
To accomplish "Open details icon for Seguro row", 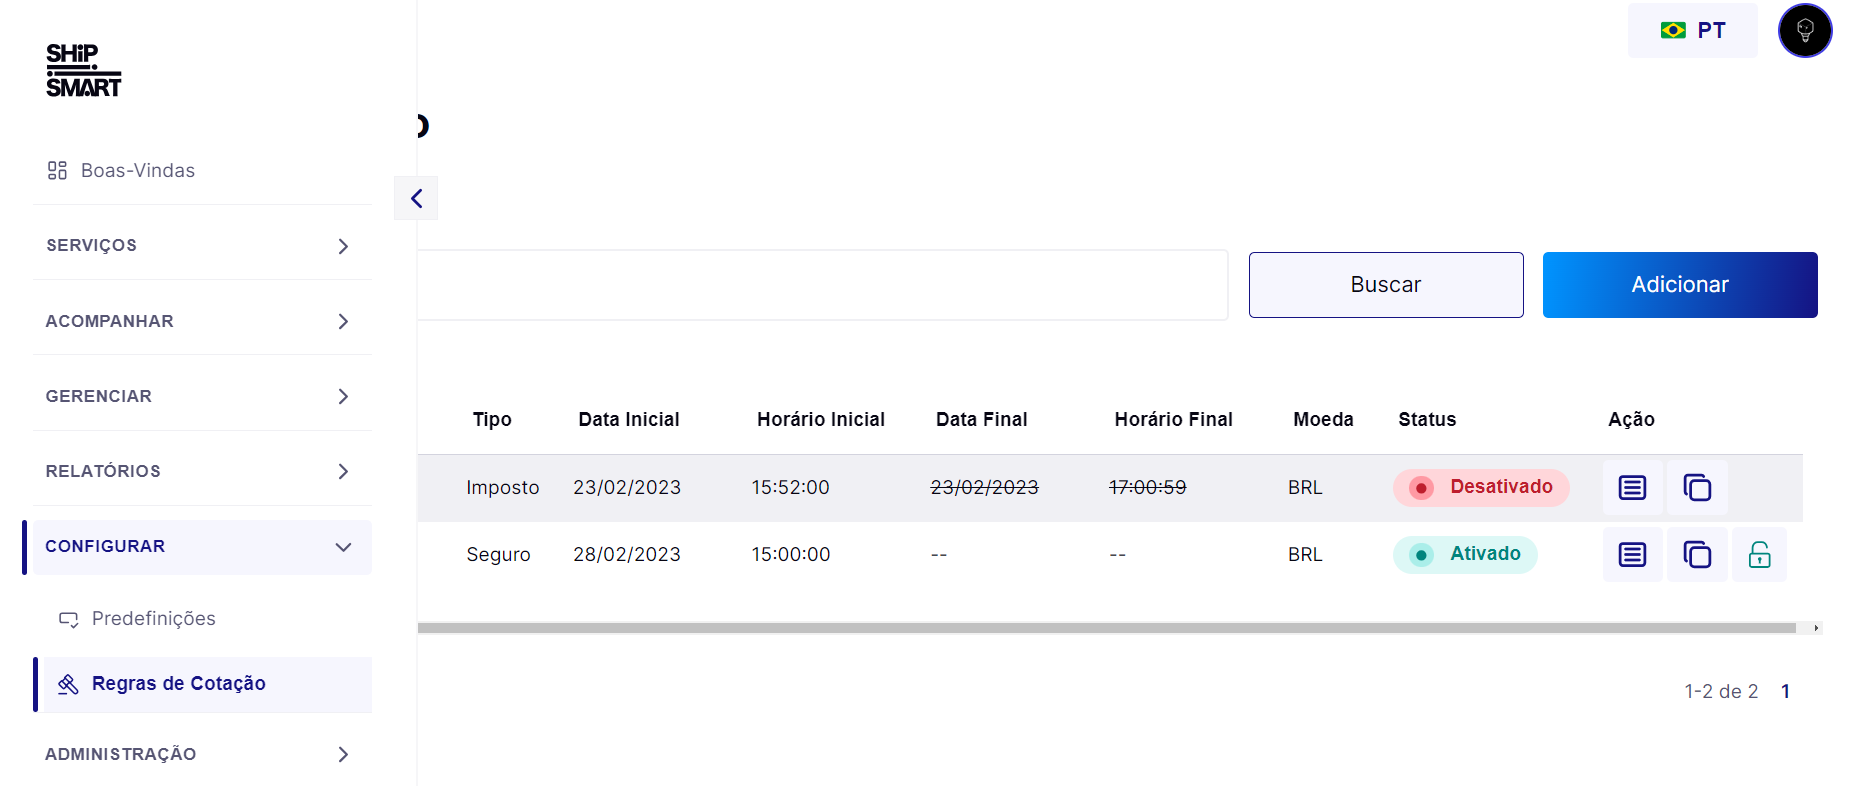I will coord(1632,555).
